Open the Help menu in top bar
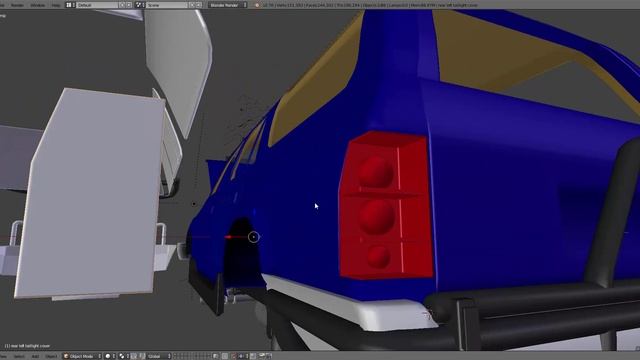The height and width of the screenshot is (360, 640). (56, 5)
